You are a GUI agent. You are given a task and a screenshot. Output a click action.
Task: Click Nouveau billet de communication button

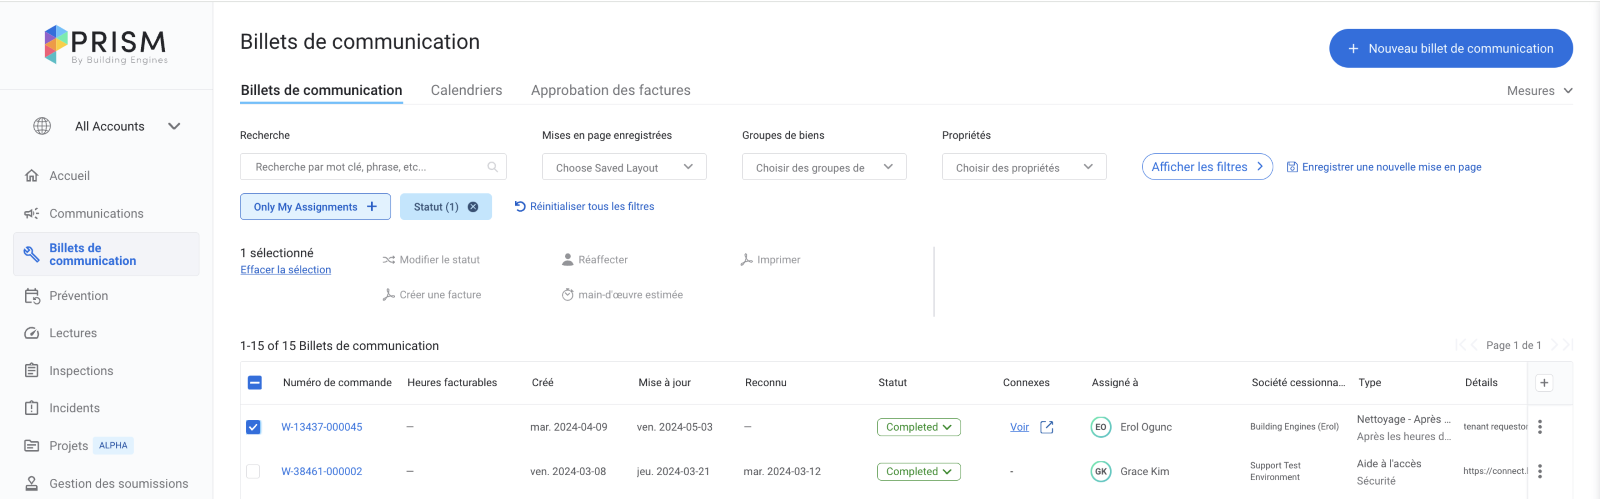1450,48
